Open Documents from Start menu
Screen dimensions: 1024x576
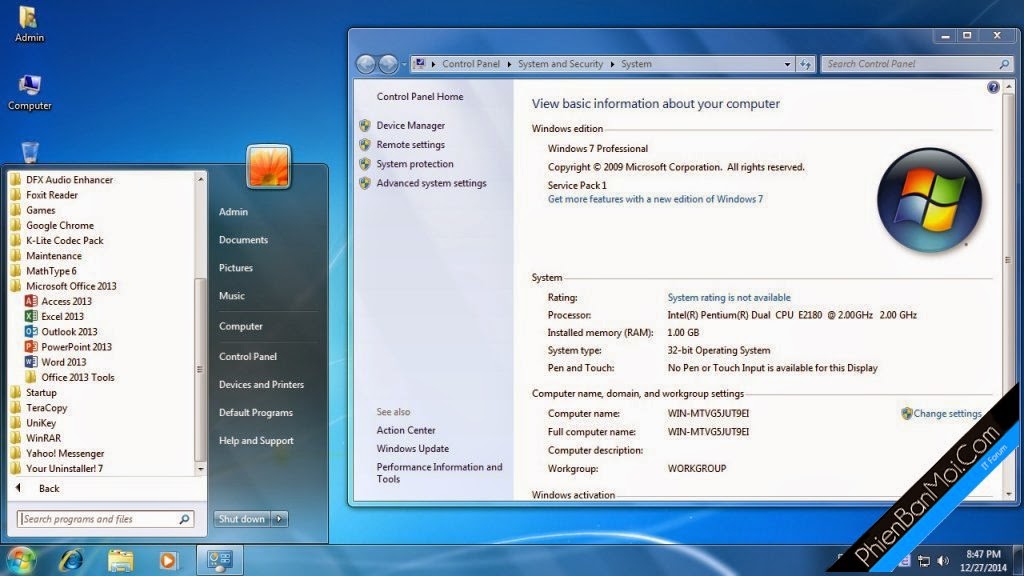pyautogui.click(x=243, y=240)
